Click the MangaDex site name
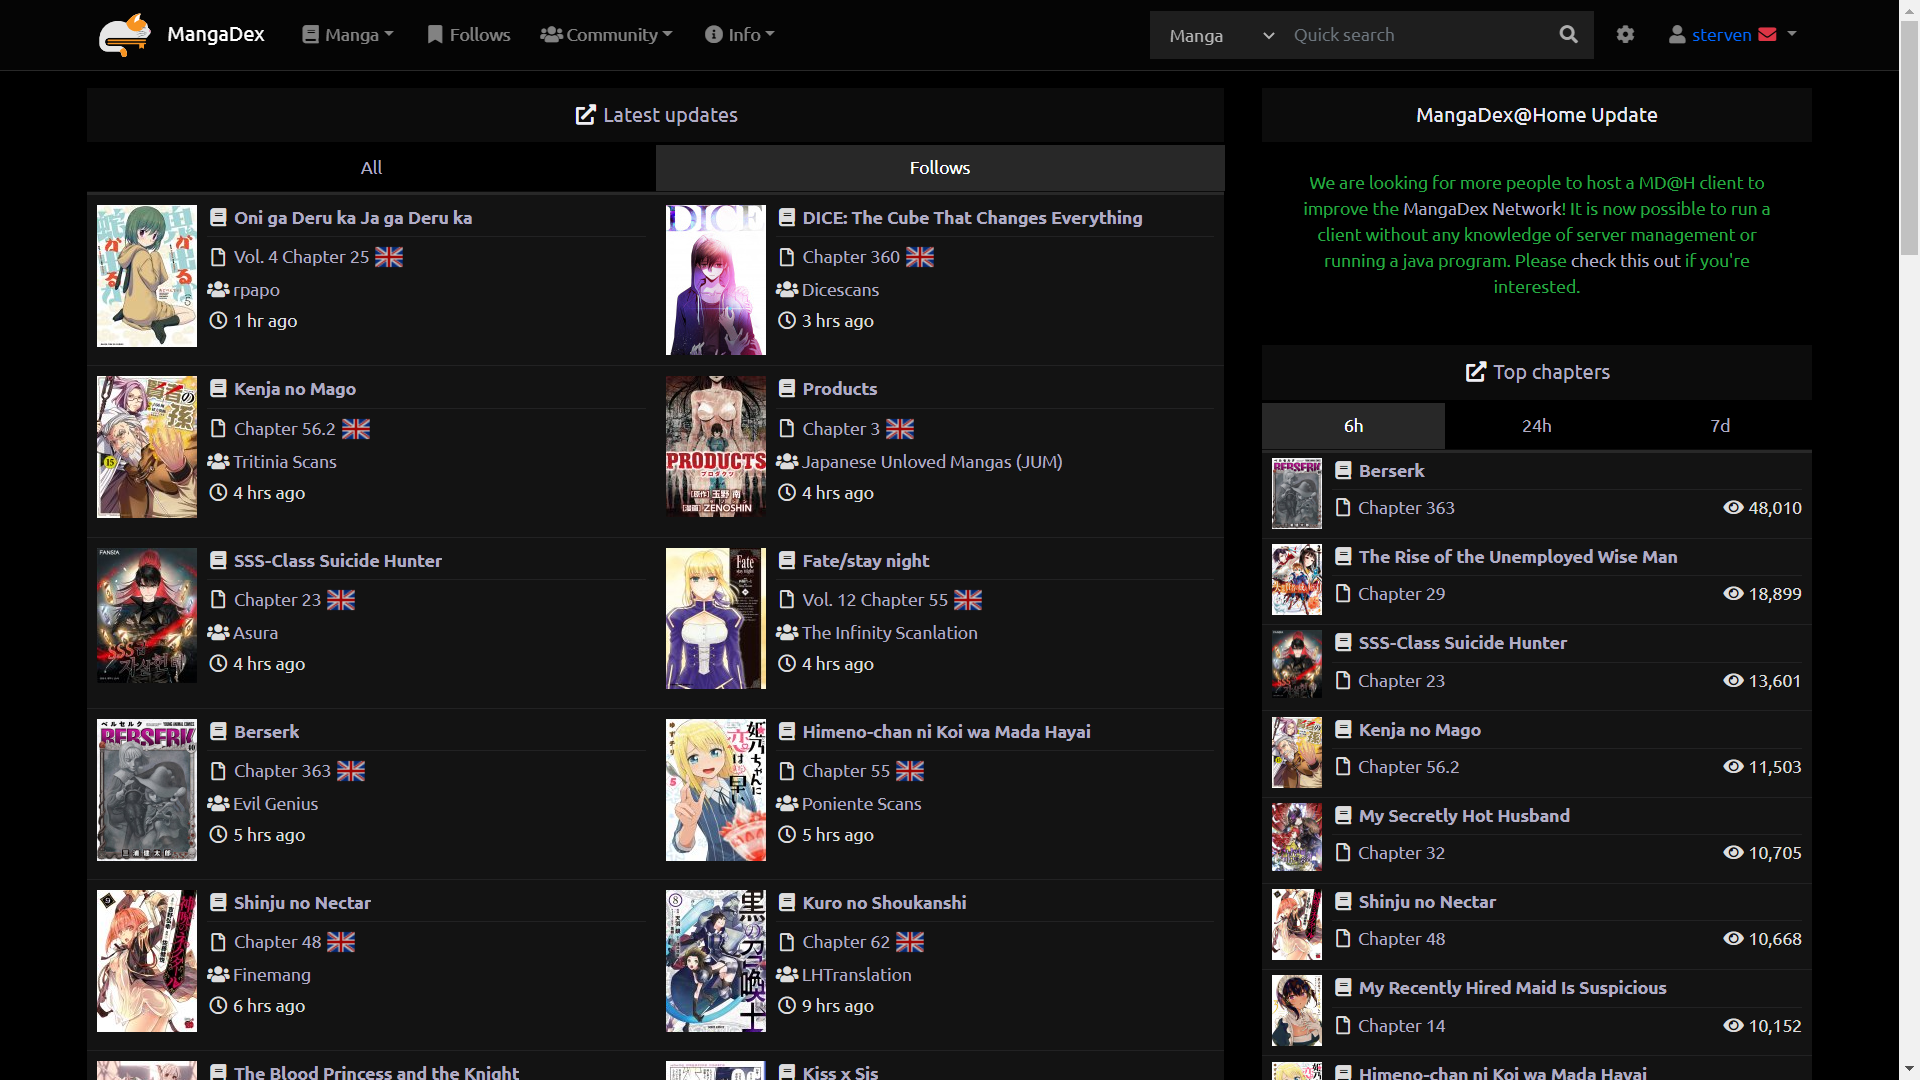The height and width of the screenshot is (1080, 1920). [216, 35]
